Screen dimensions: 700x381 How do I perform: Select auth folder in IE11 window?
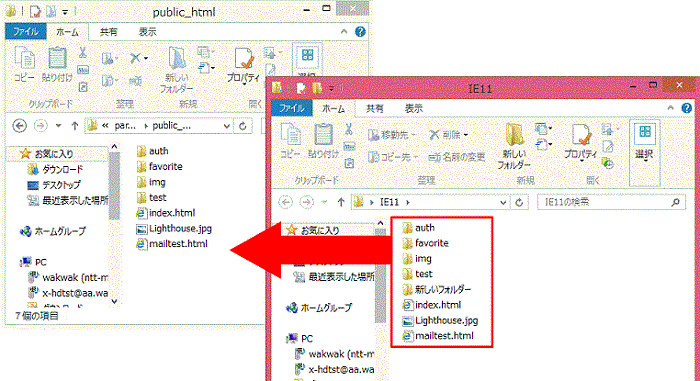(x=418, y=228)
